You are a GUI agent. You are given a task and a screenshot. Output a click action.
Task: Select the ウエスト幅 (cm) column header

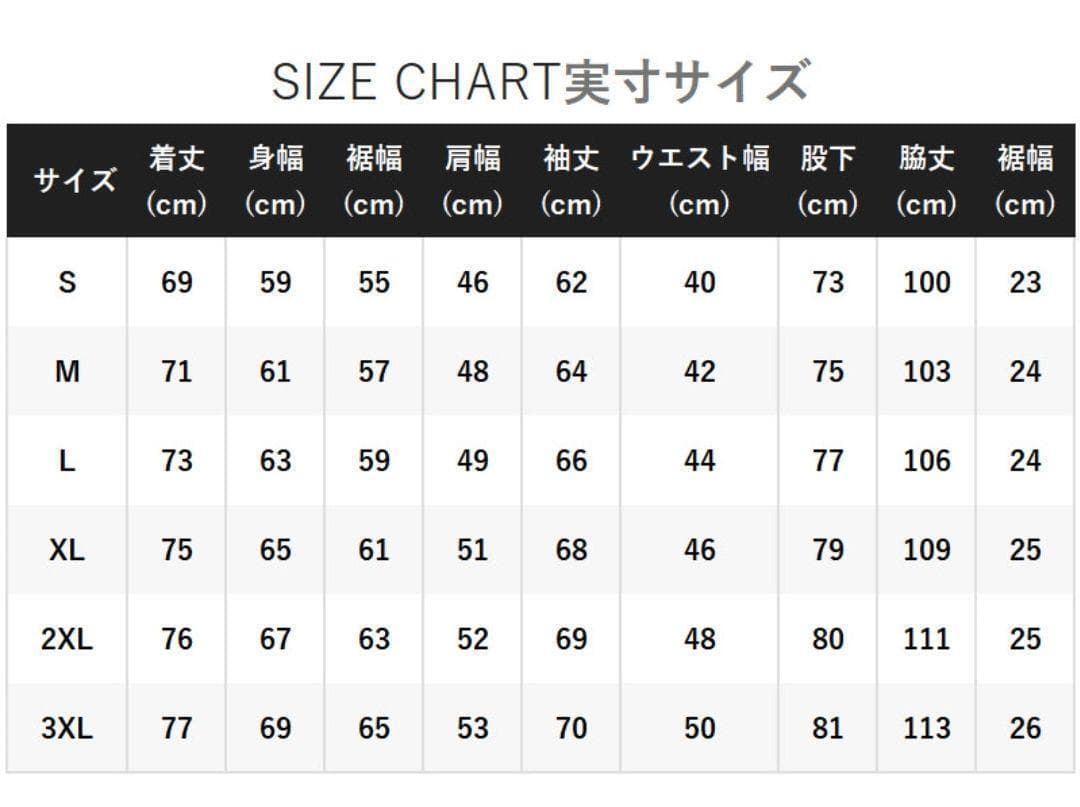tap(699, 181)
